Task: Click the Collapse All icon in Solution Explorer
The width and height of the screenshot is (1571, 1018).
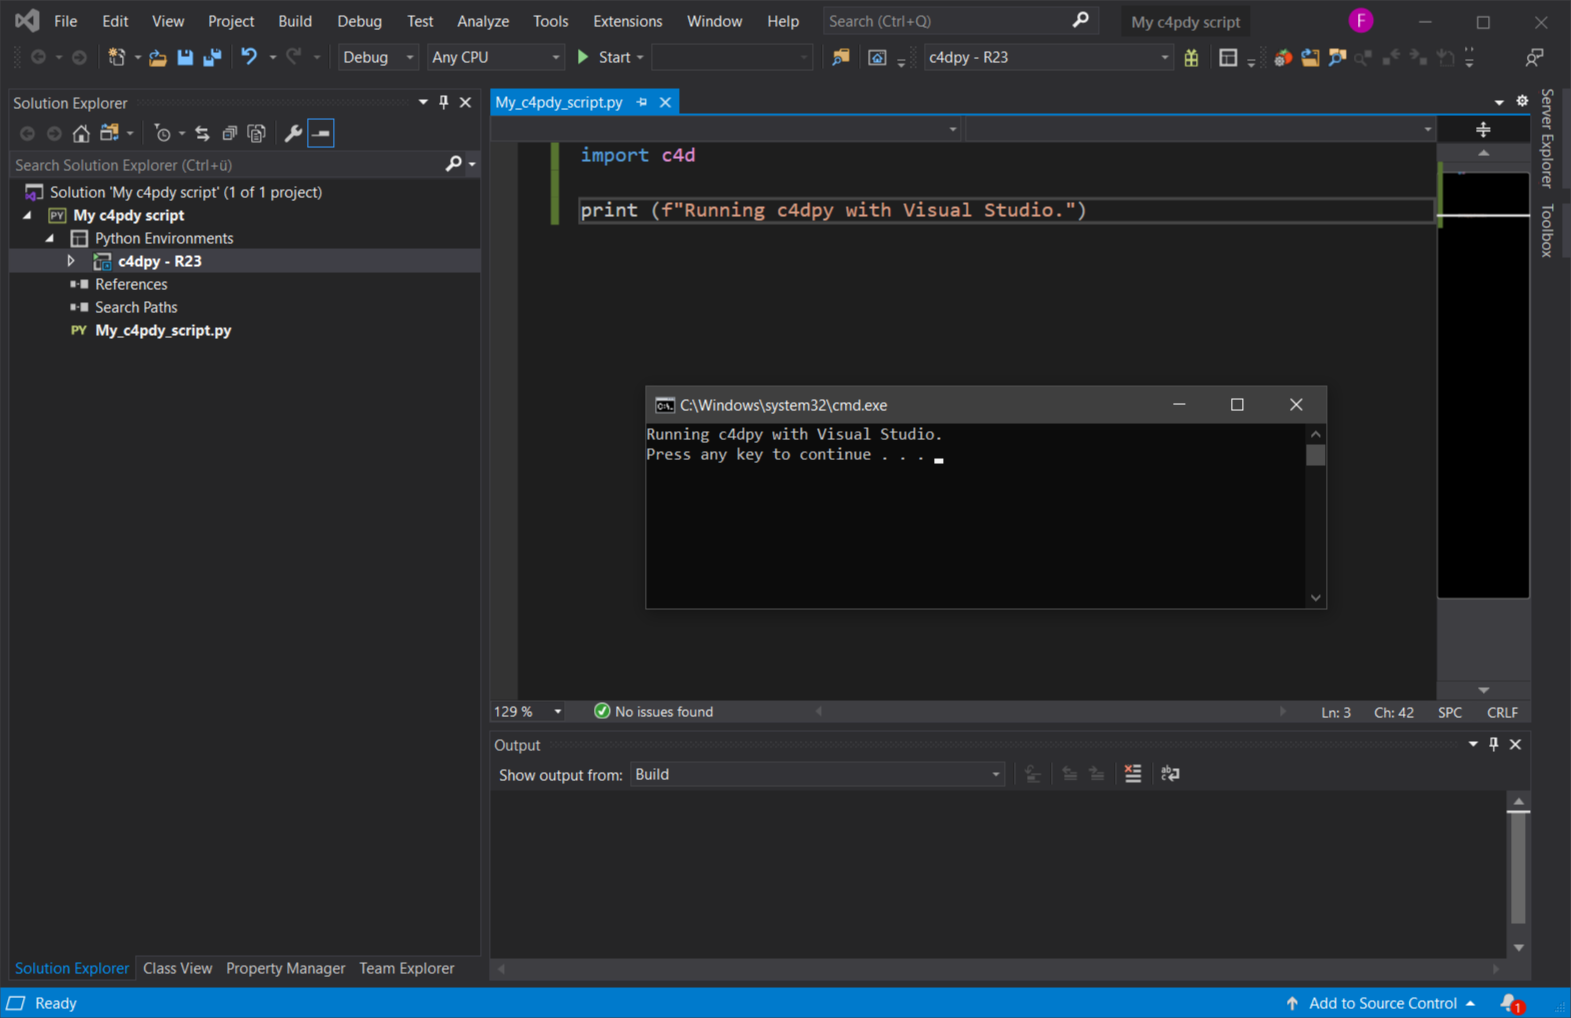Action: [x=229, y=133]
